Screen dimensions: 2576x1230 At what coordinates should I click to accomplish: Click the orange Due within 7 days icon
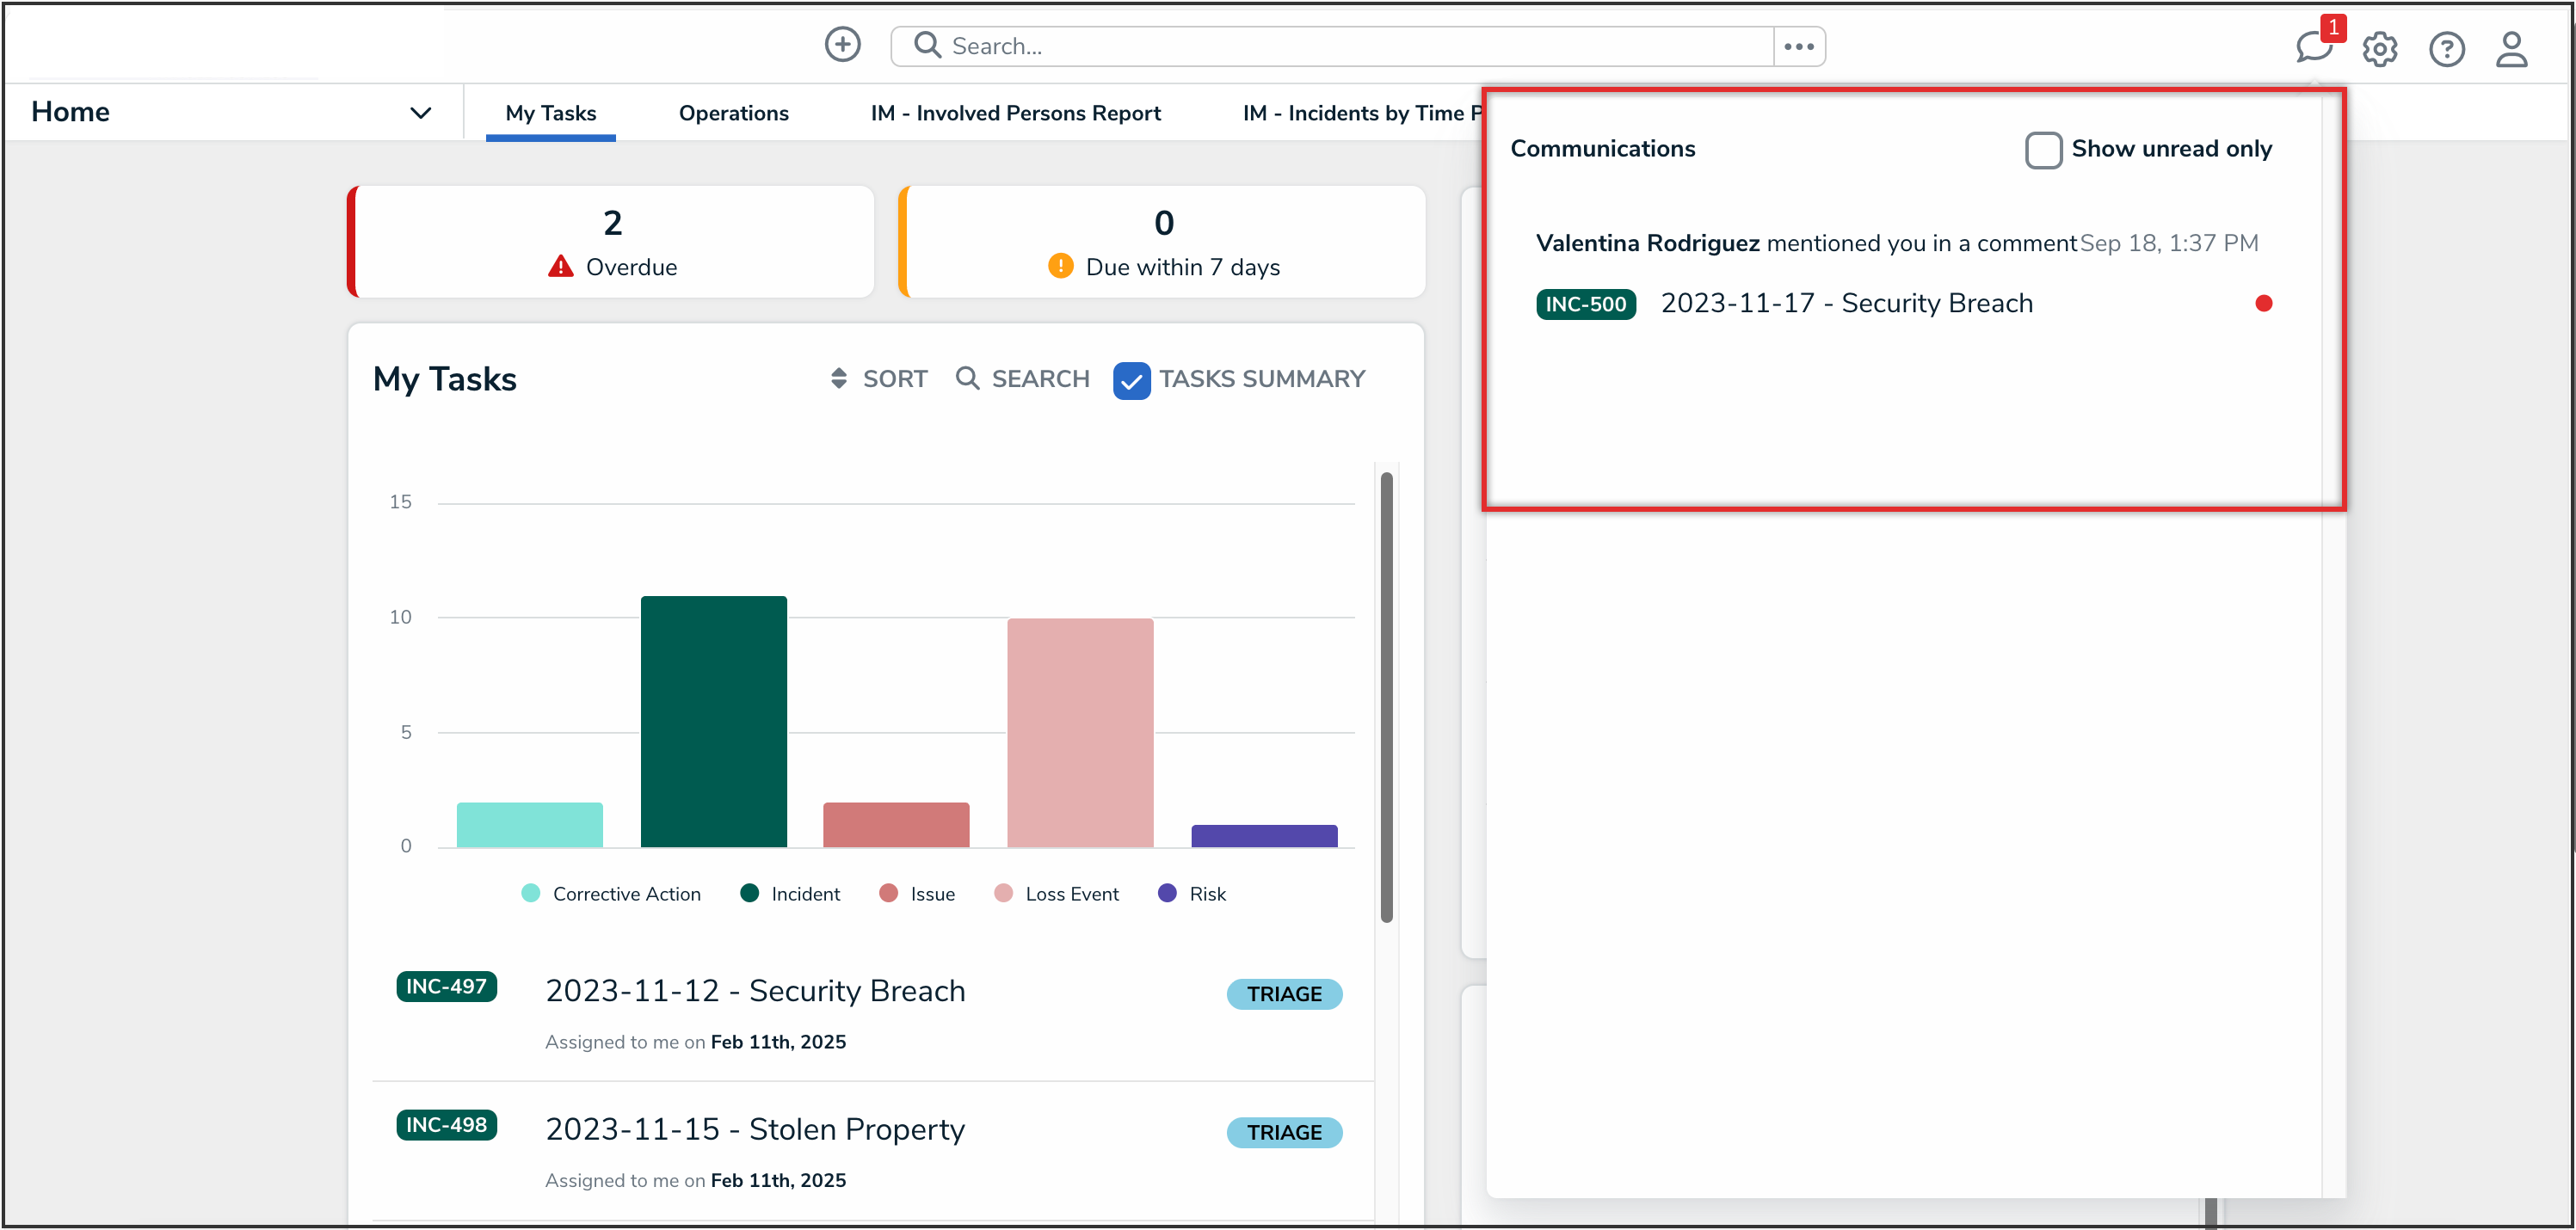[x=1060, y=266]
